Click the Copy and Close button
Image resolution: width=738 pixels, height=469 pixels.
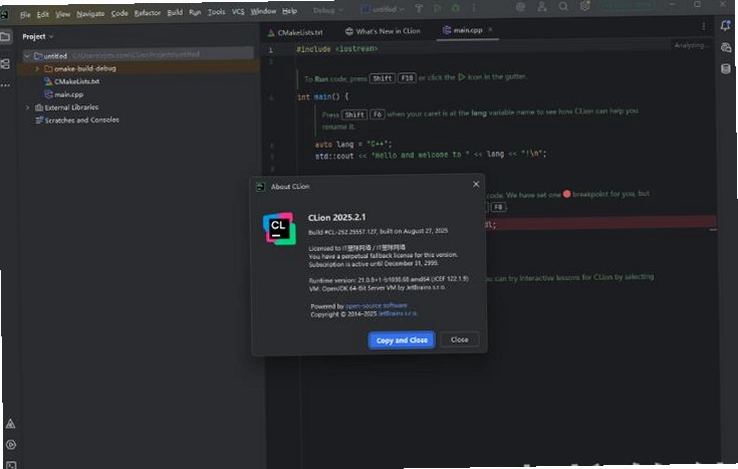coord(401,340)
